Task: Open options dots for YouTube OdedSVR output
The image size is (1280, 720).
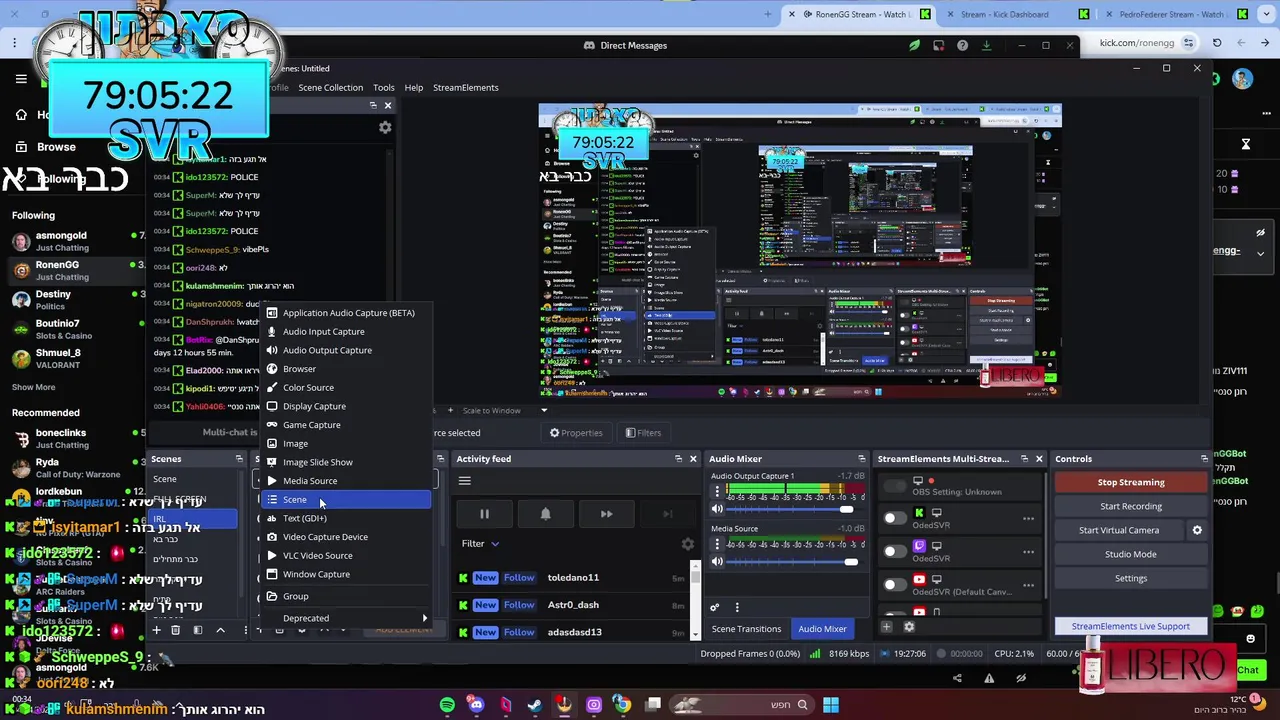Action: (1028, 584)
